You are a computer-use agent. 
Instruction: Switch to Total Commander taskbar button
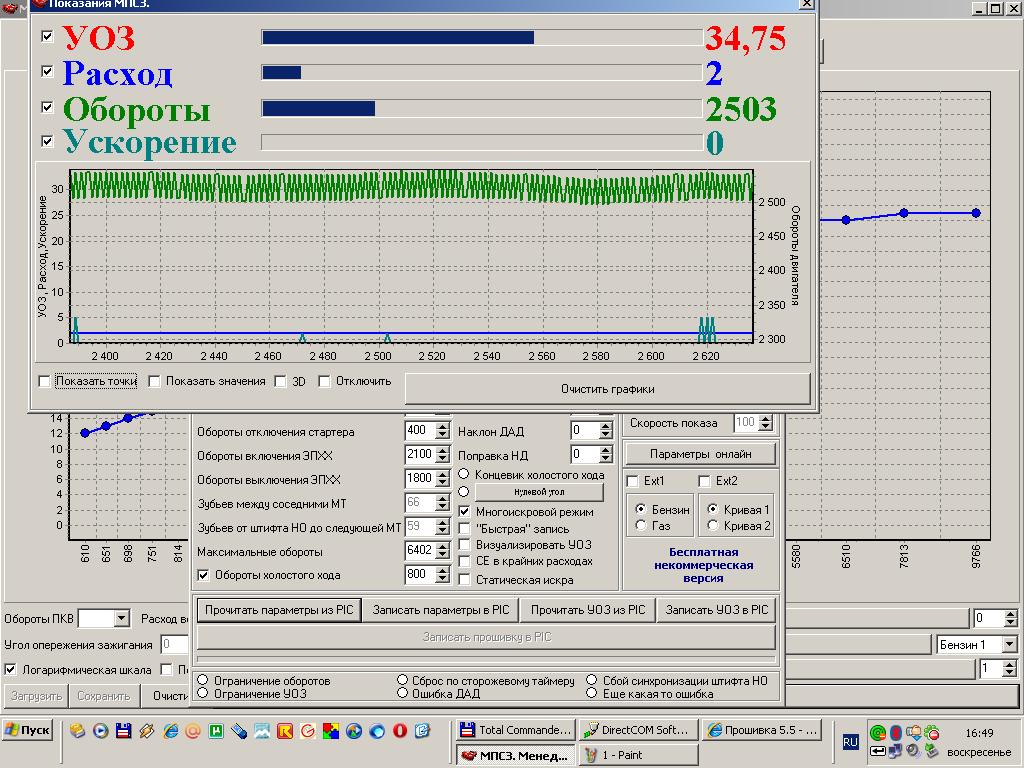tap(515, 730)
